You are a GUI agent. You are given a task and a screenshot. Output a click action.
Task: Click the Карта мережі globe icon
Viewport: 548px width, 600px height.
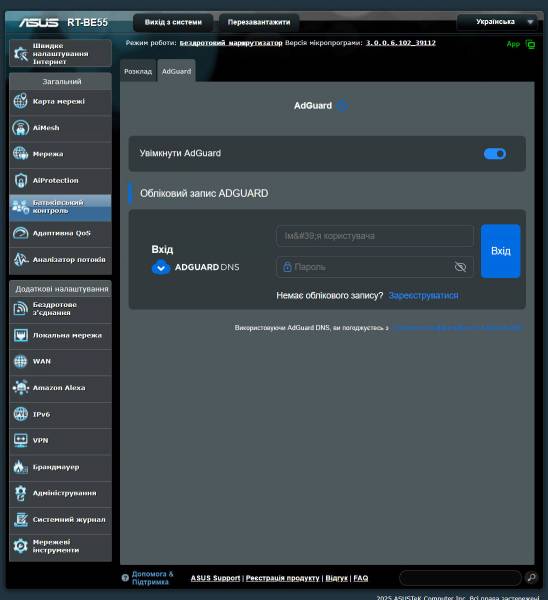(21, 101)
